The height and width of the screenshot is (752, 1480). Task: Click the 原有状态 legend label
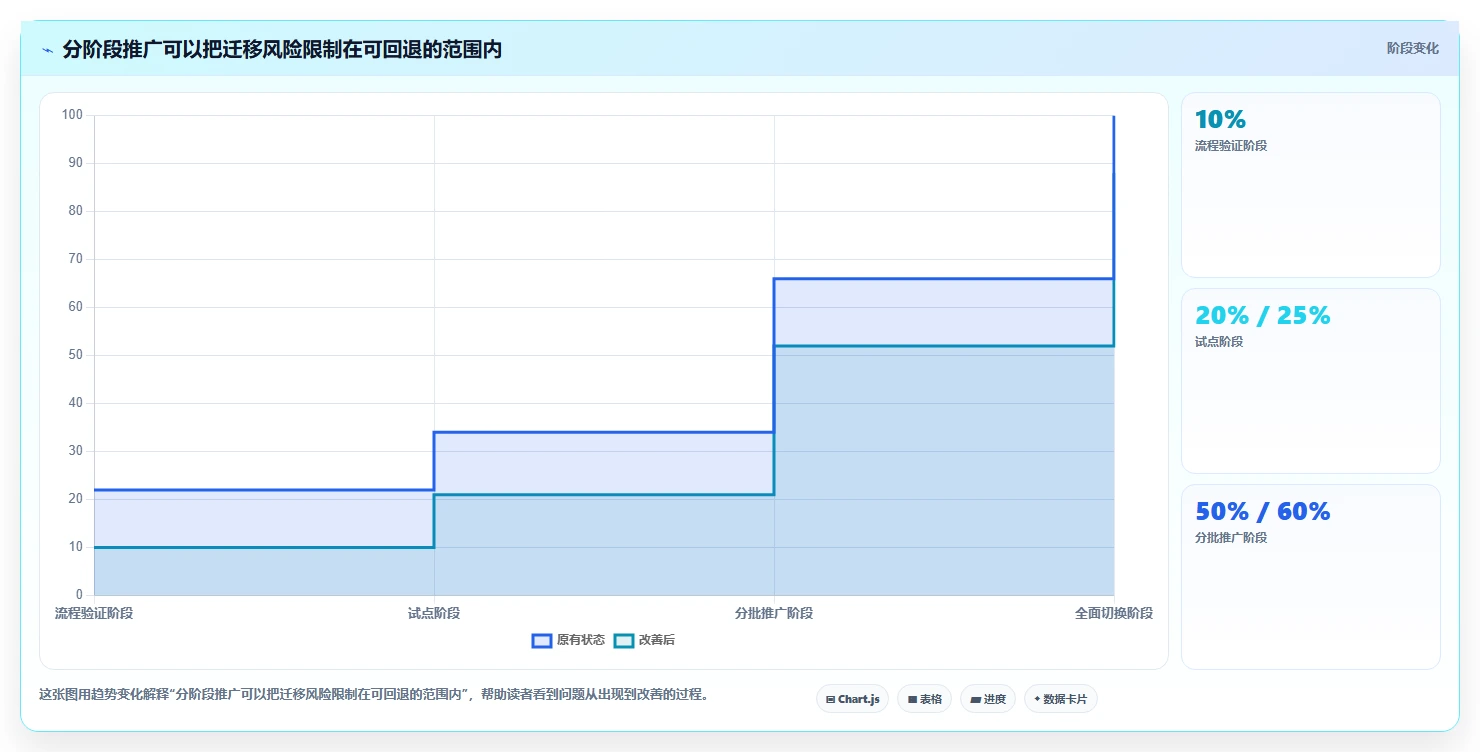[x=581, y=640]
